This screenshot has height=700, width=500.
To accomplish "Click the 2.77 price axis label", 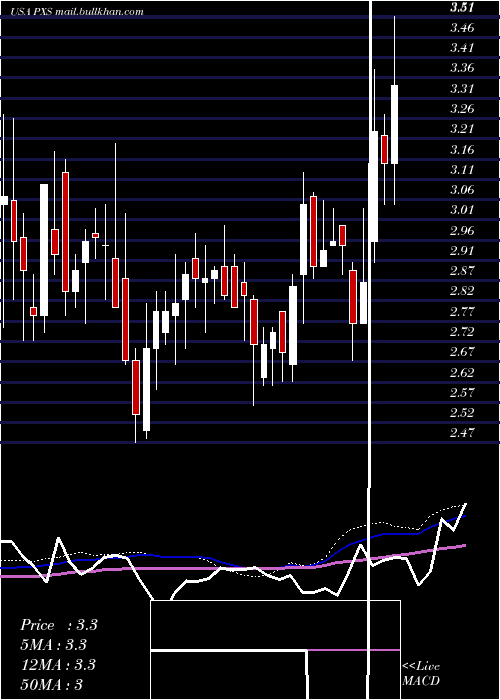I will [x=462, y=311].
